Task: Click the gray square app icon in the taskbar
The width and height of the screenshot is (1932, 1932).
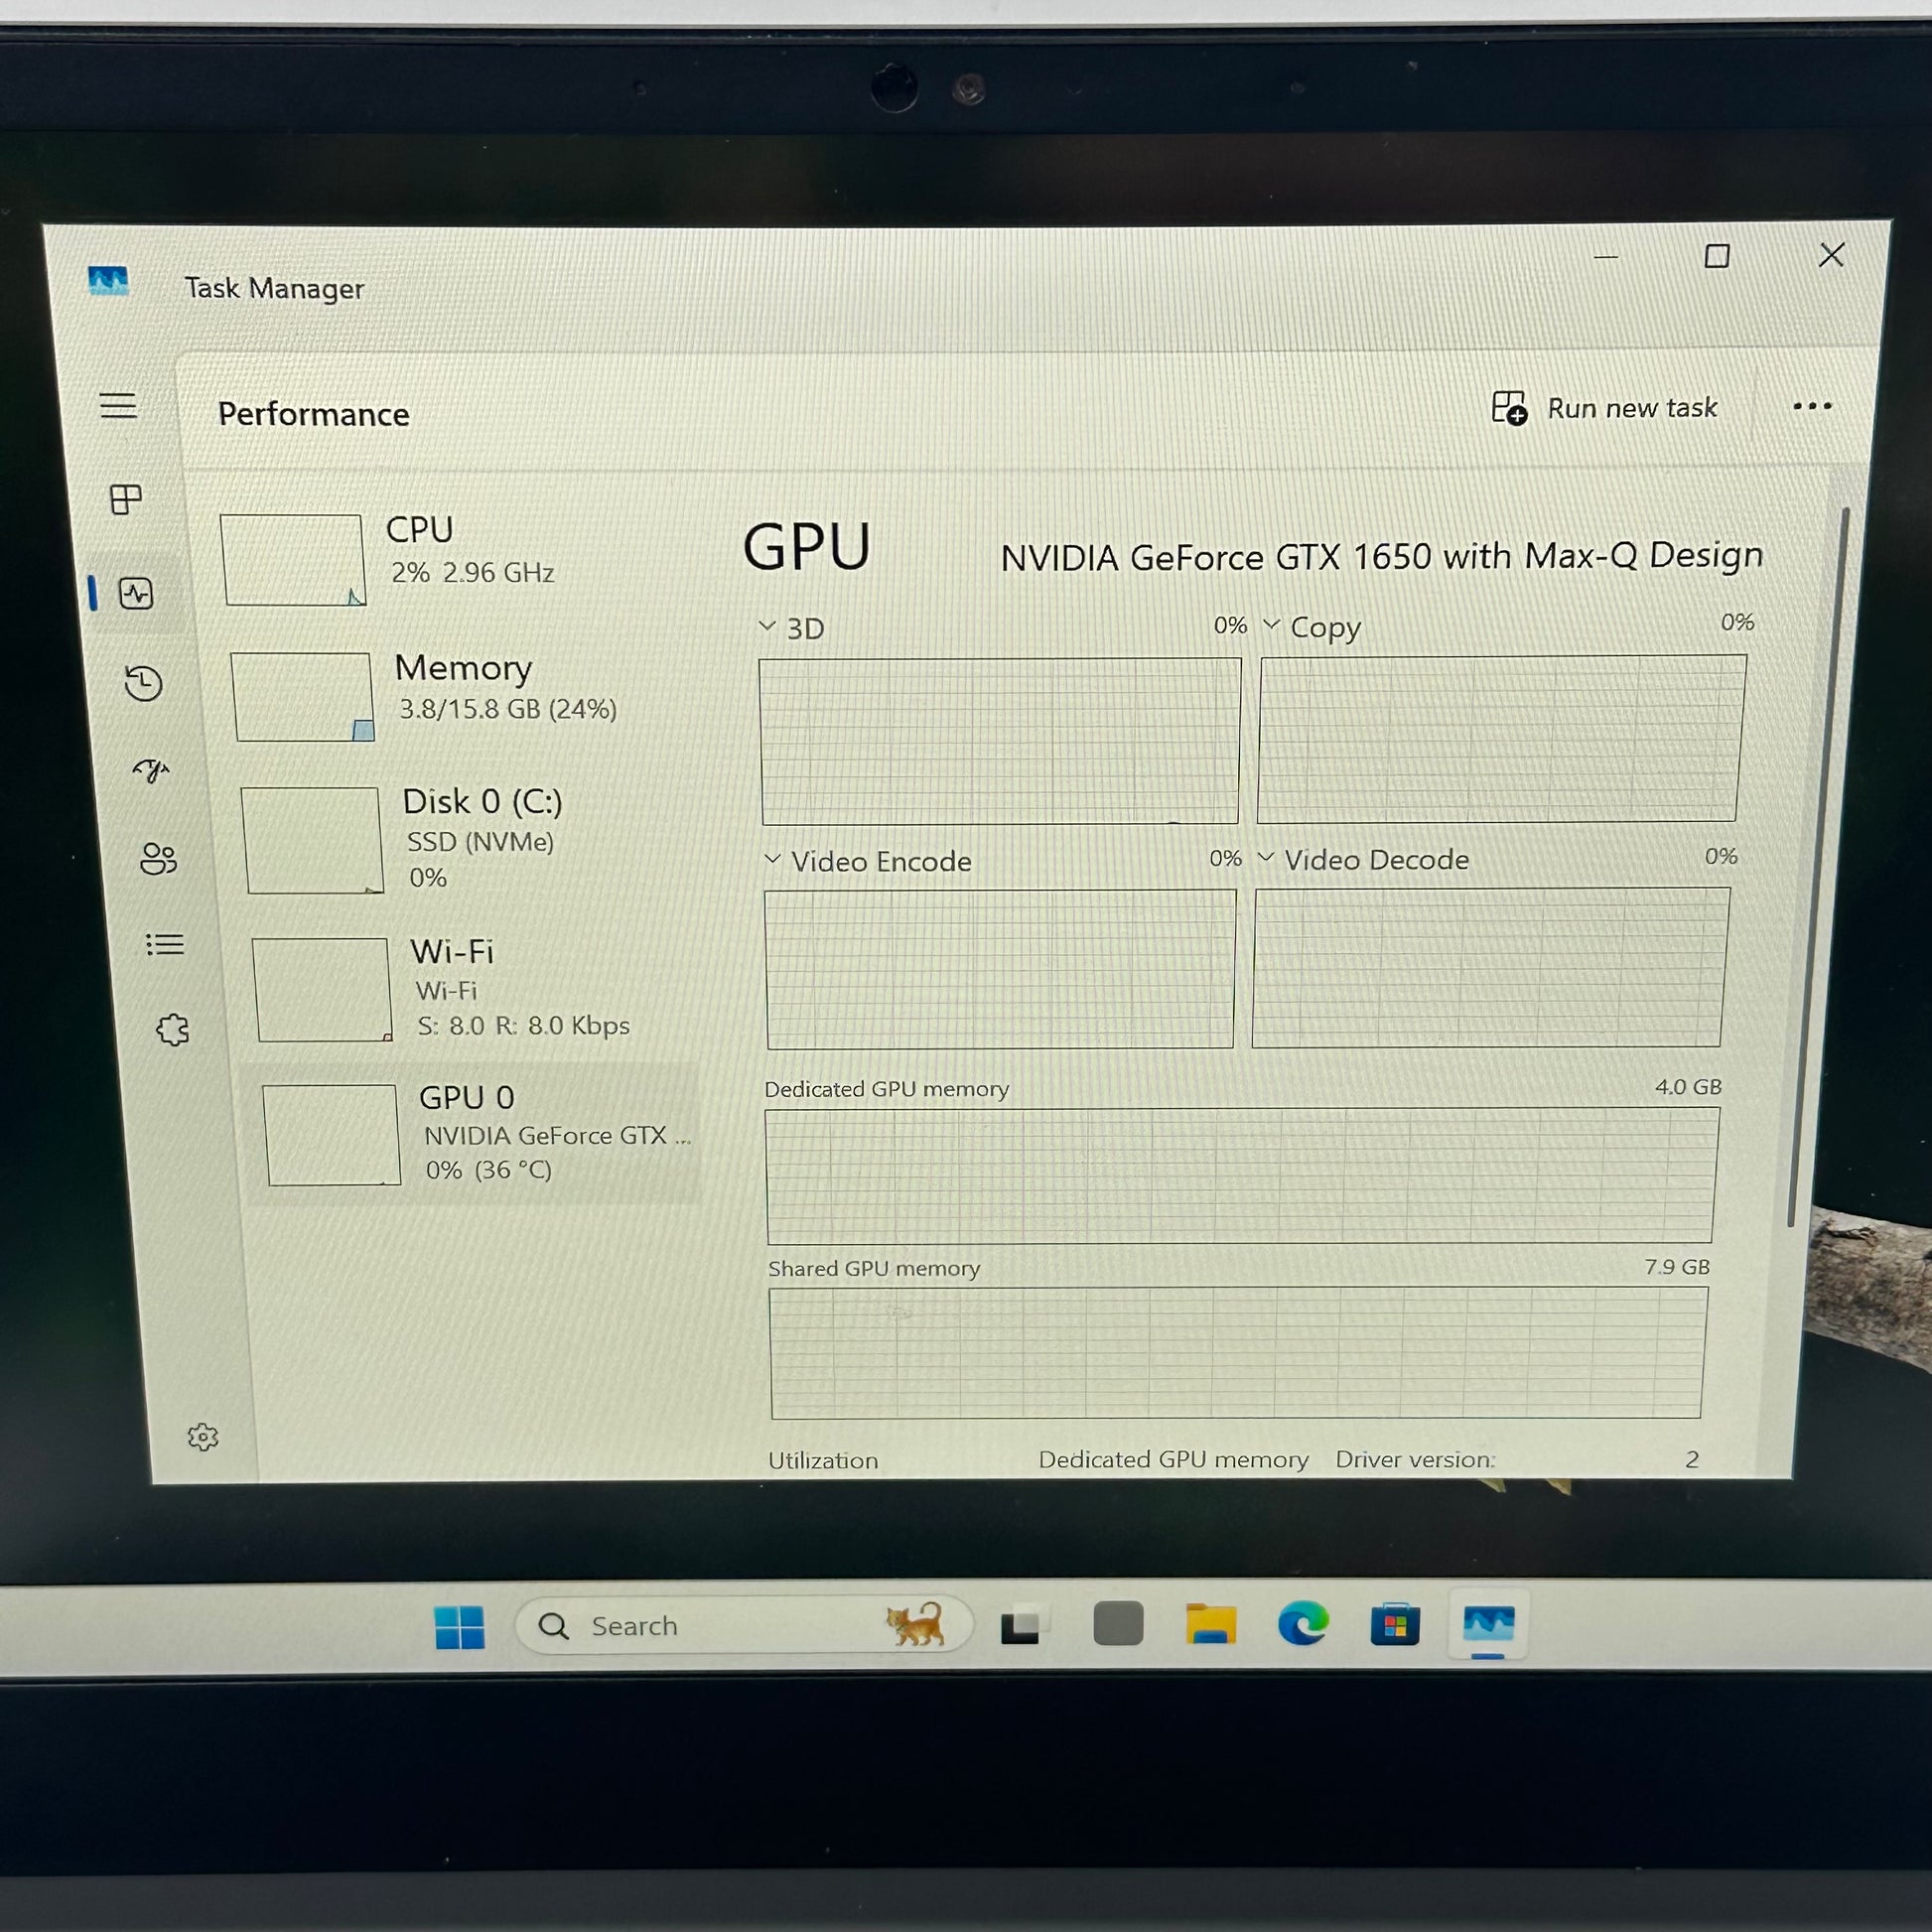Action: 1118,1624
